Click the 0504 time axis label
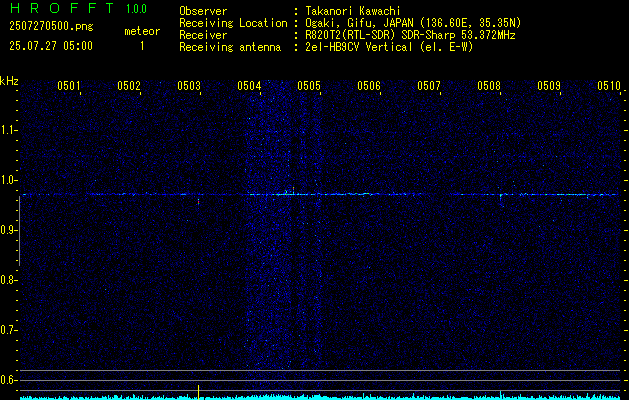Screen dimensions: 629x400 point(249,85)
